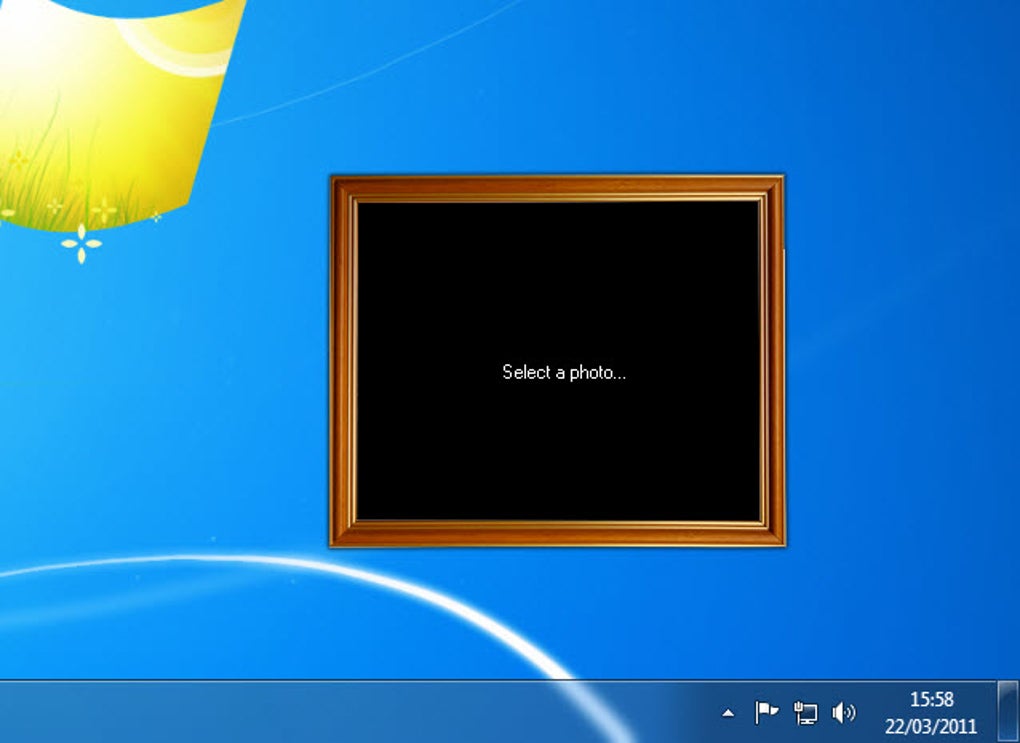Open the network connection tray icon
This screenshot has width=1020, height=743.
tap(805, 712)
